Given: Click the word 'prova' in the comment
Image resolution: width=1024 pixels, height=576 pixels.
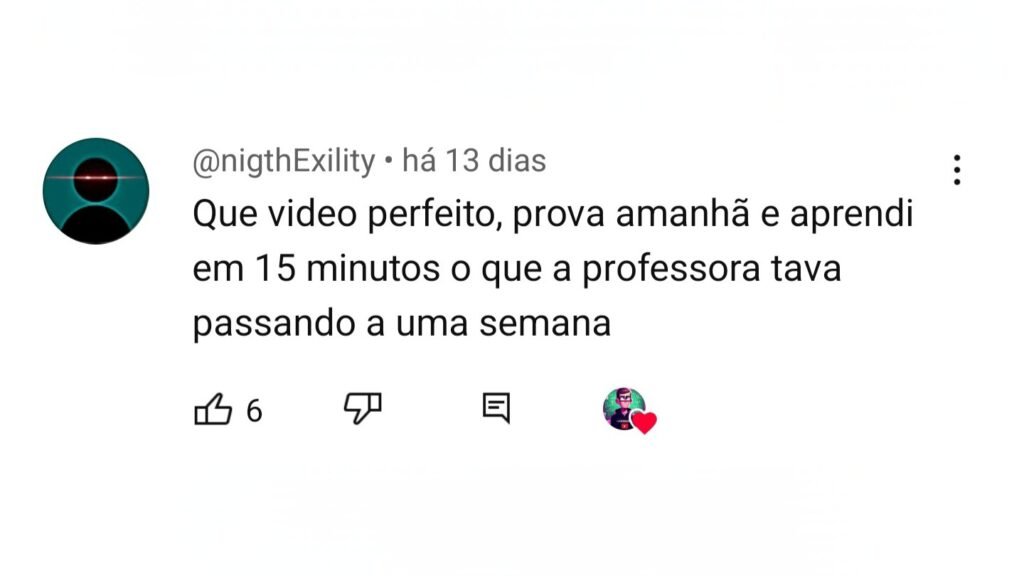Looking at the screenshot, I should pyautogui.click(x=558, y=216).
